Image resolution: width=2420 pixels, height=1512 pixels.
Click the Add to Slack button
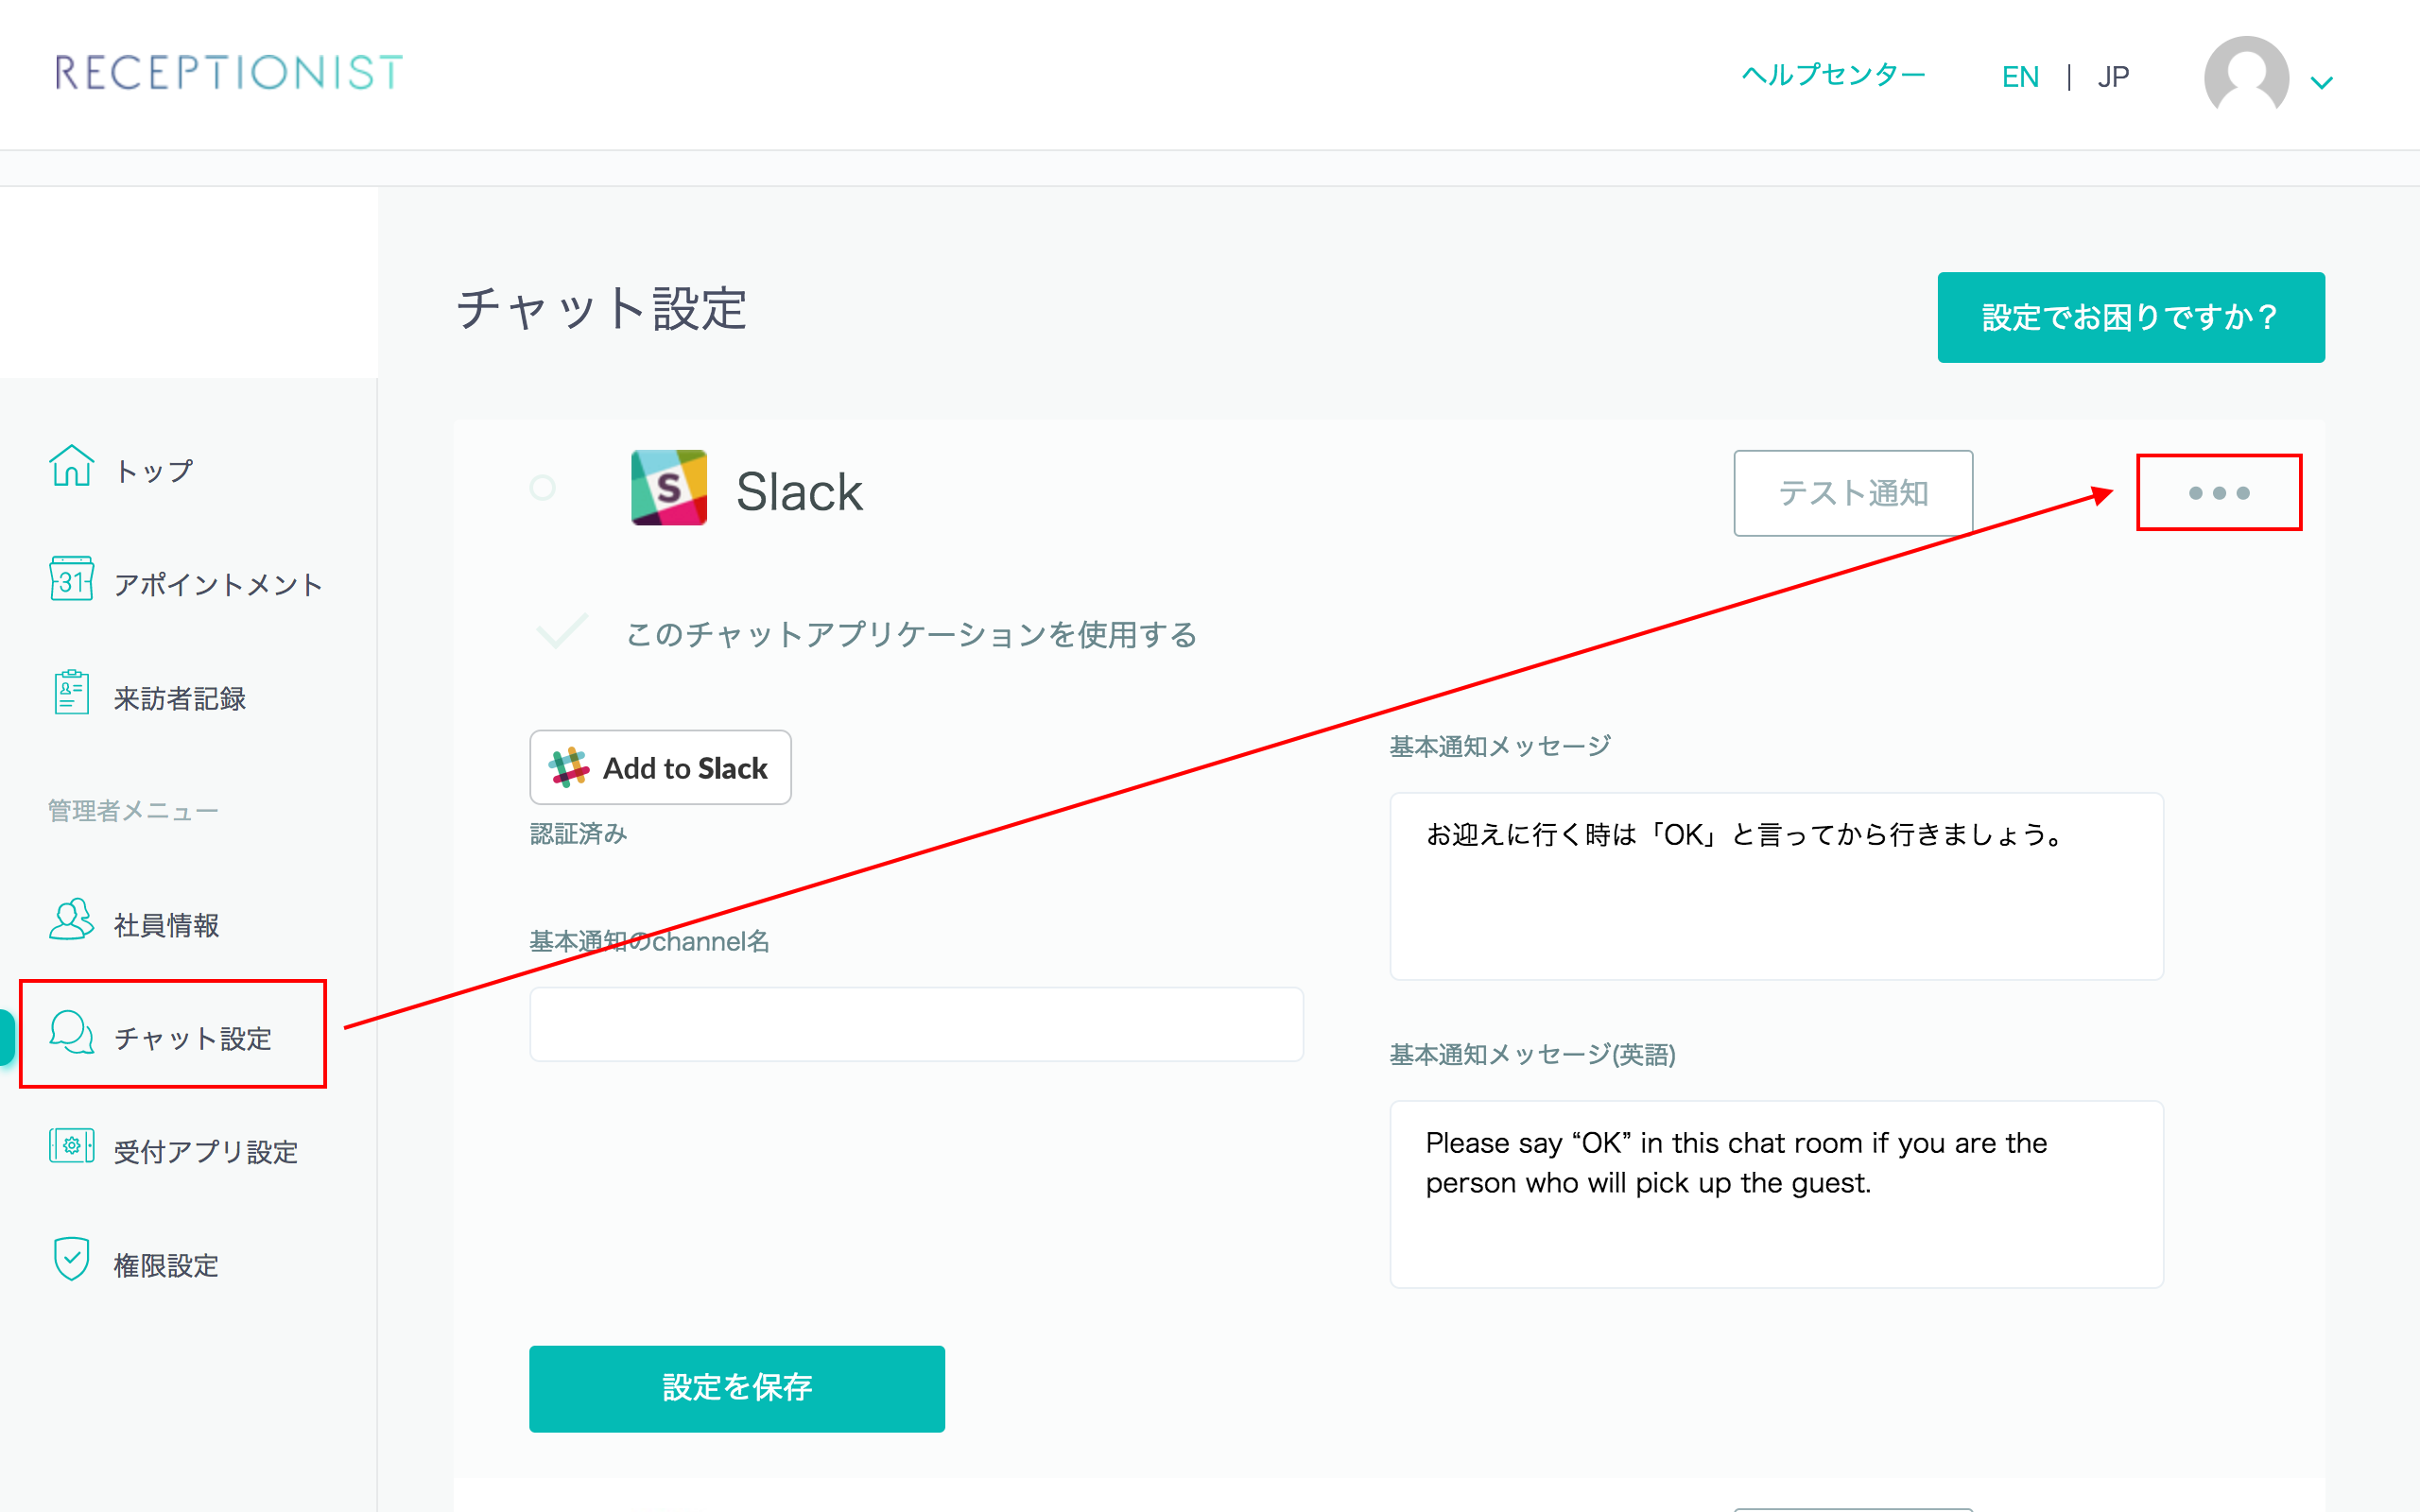(660, 768)
